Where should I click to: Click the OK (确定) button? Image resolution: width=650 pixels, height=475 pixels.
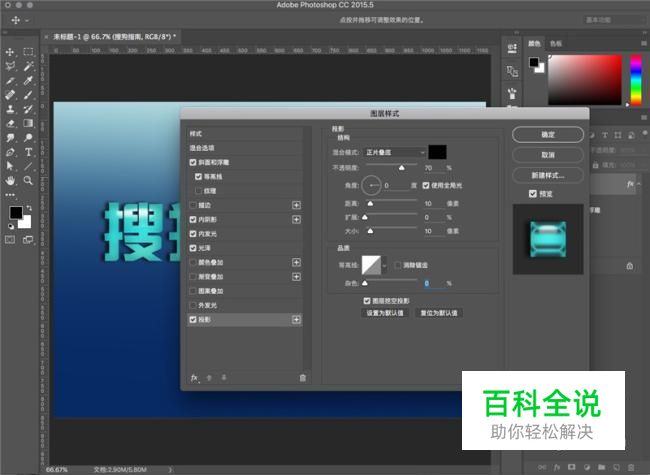coord(548,135)
